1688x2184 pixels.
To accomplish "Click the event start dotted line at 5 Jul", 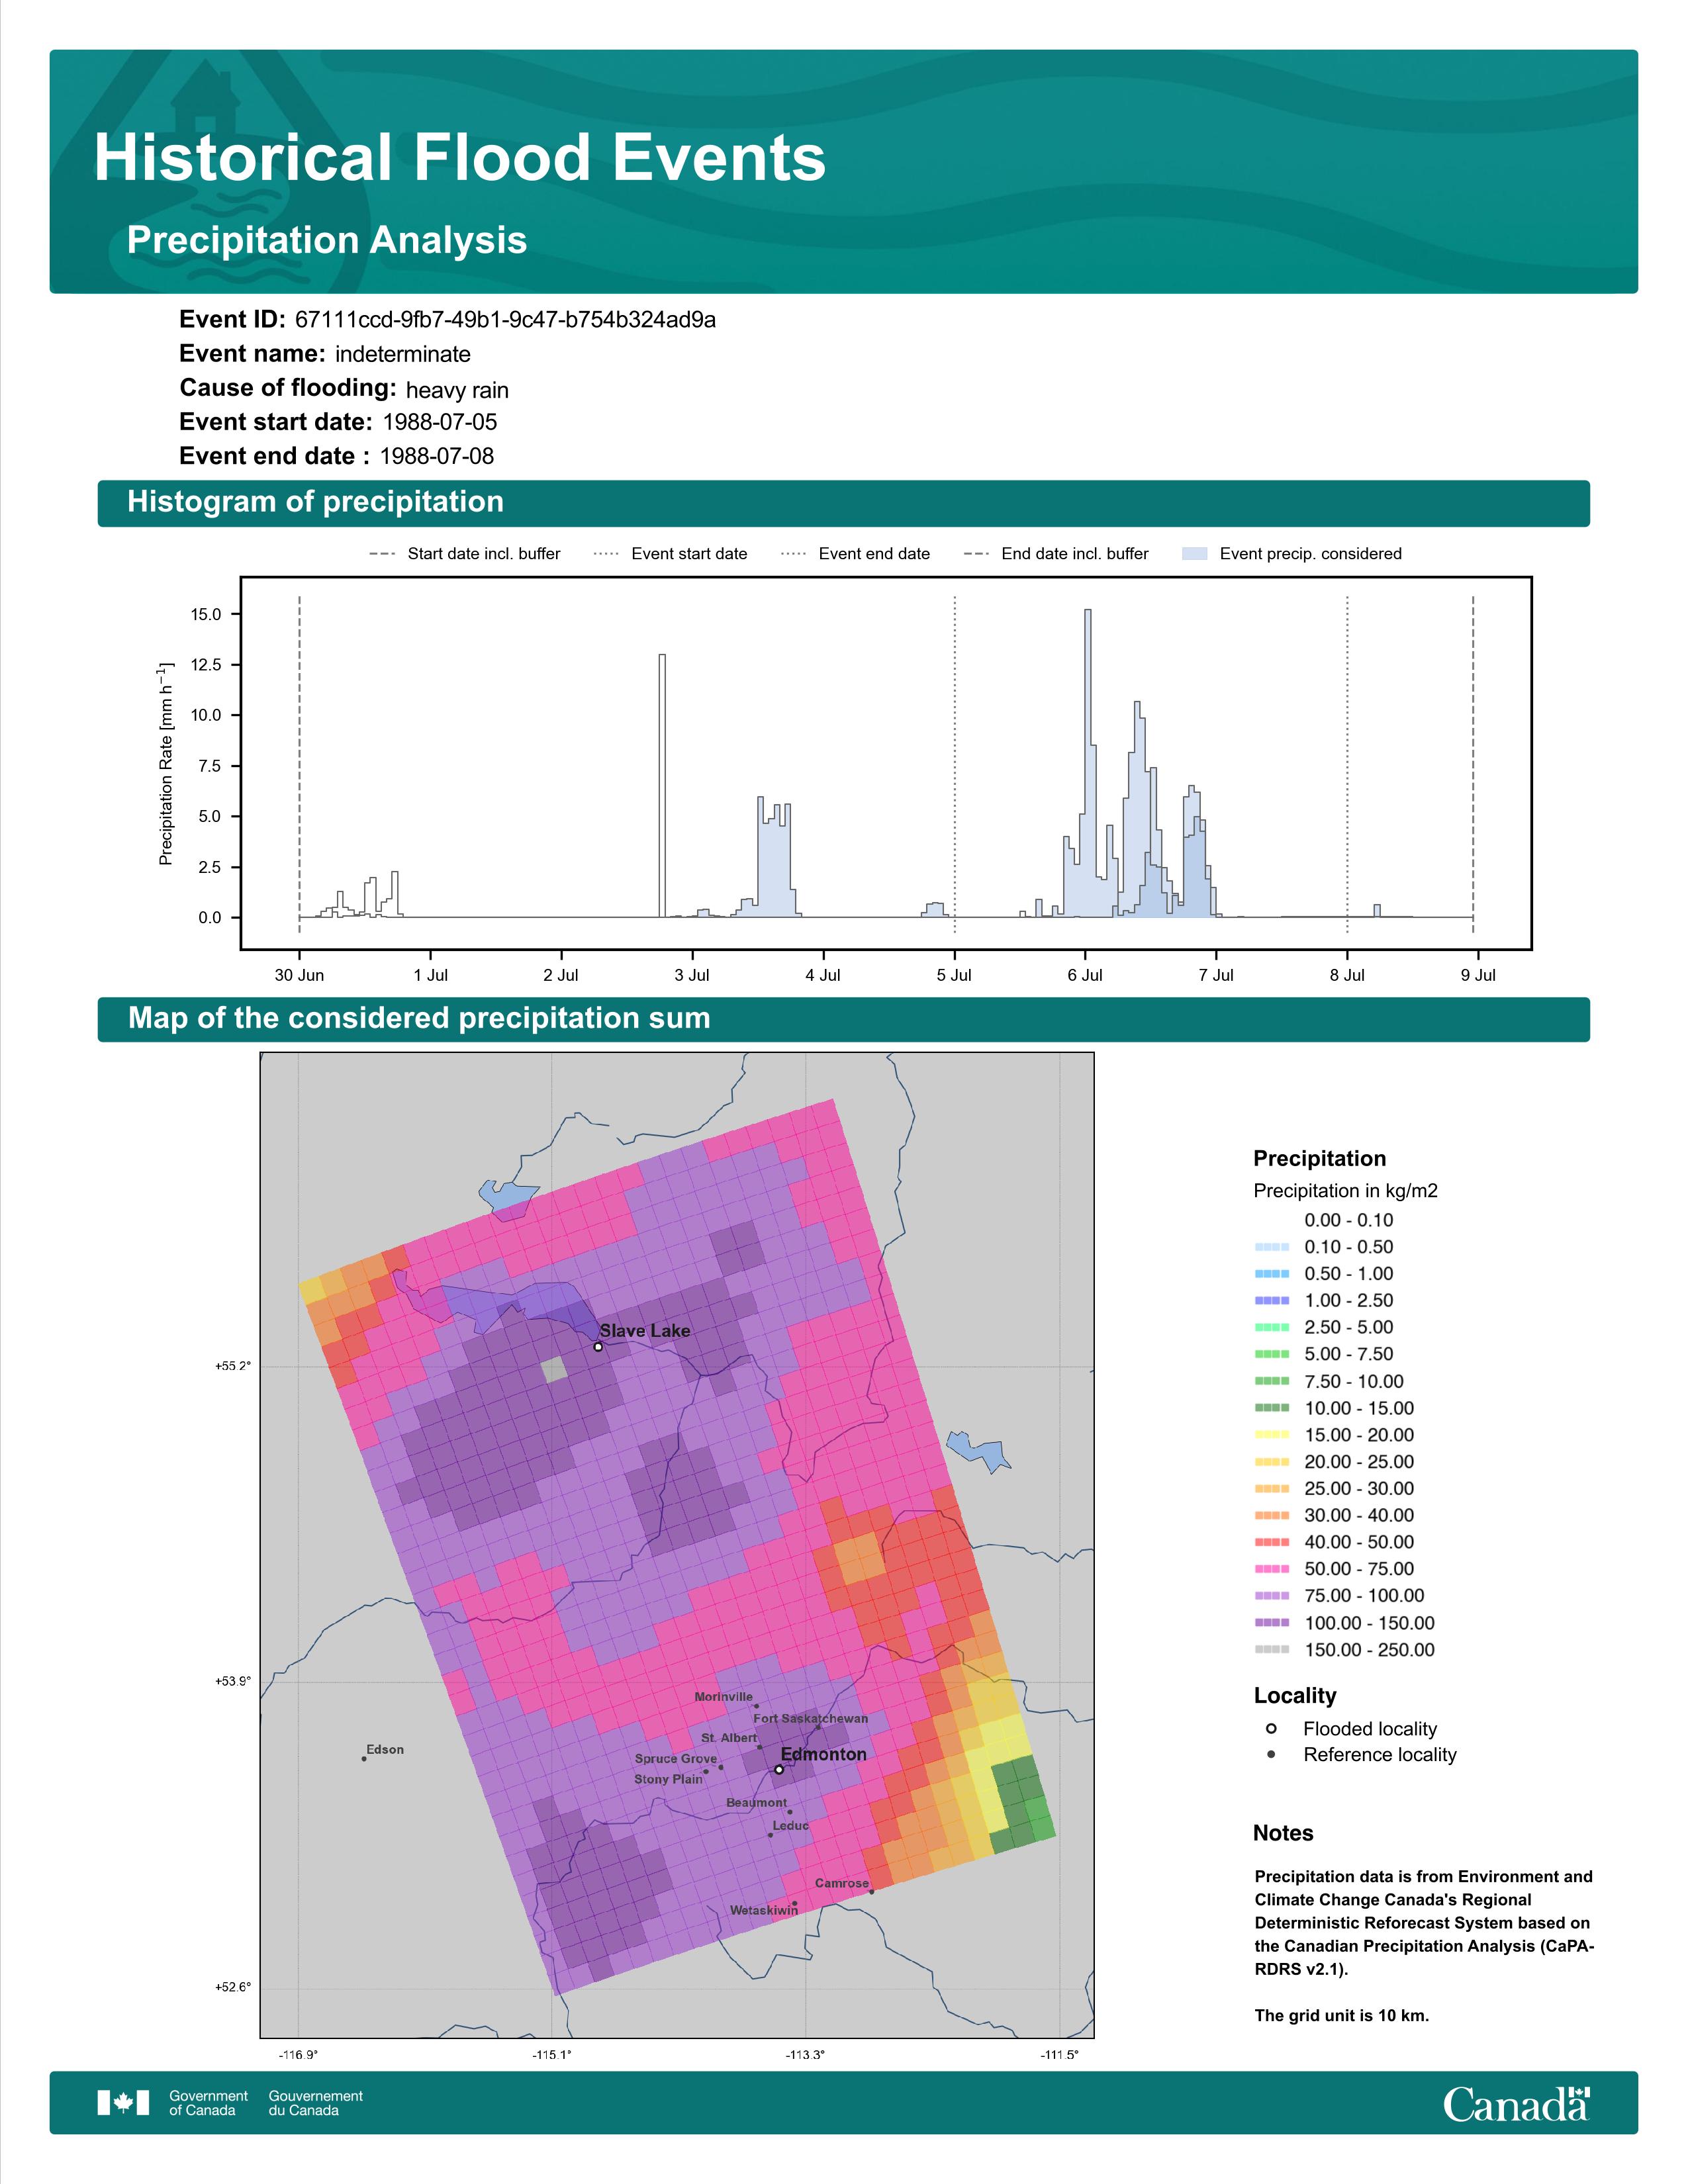I will (x=955, y=765).
